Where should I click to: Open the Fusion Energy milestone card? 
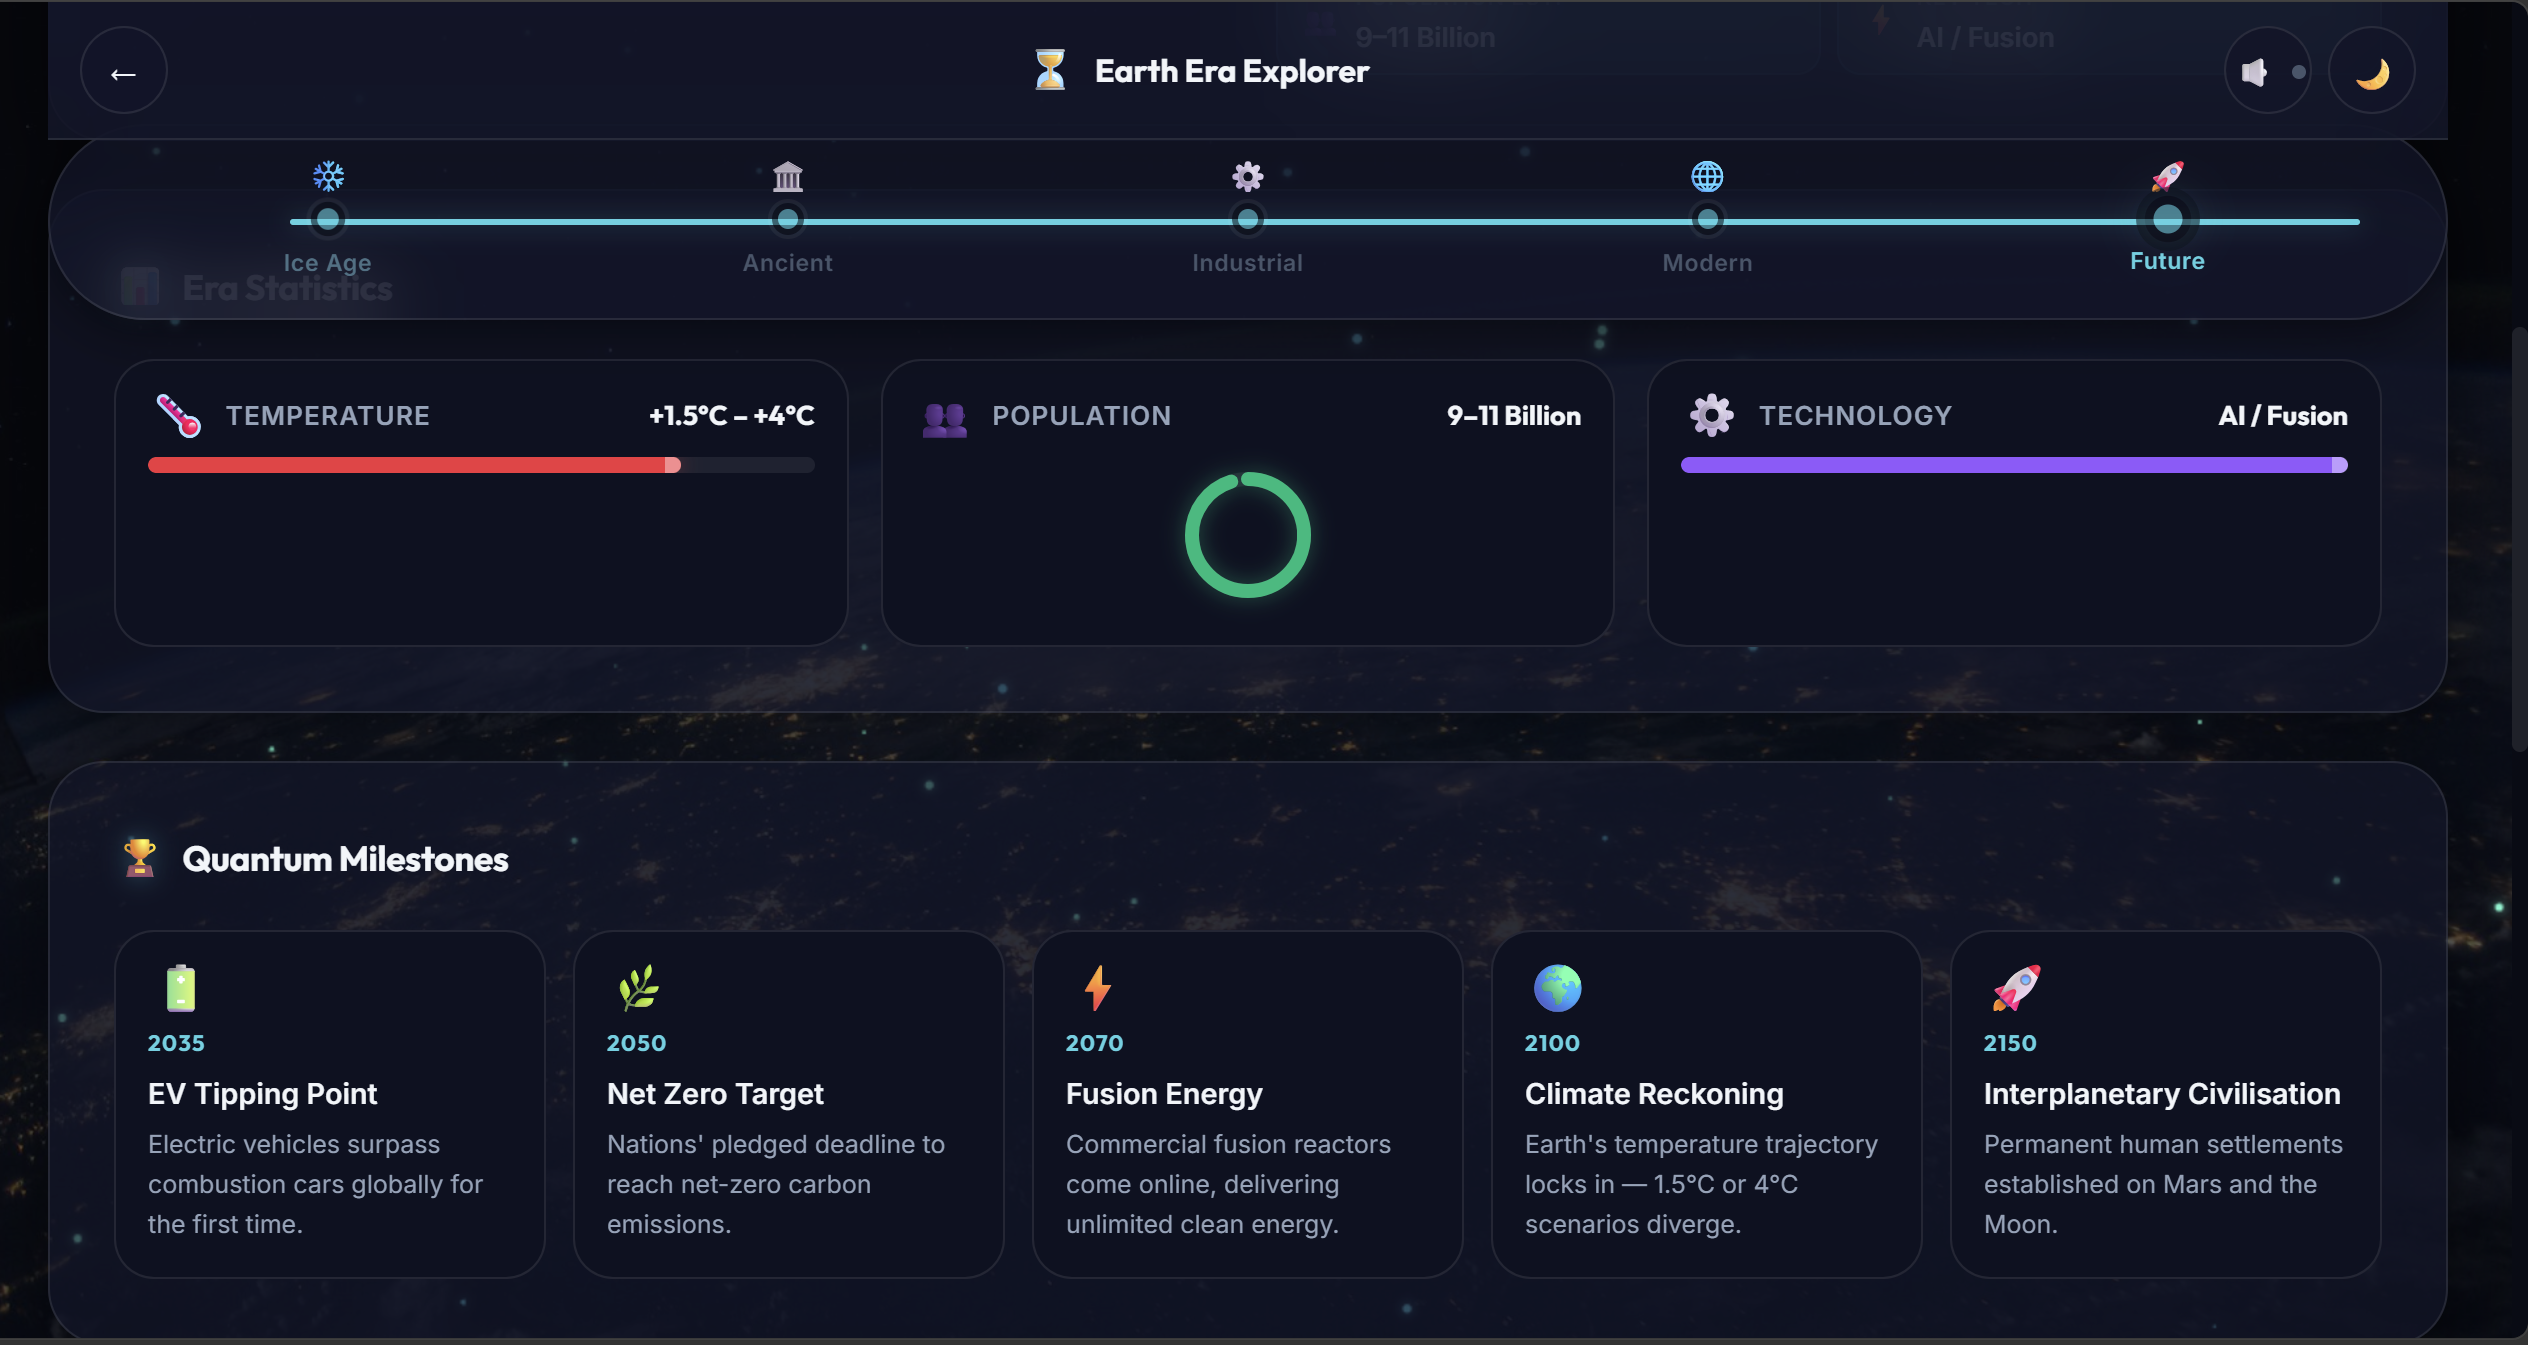1247,1103
